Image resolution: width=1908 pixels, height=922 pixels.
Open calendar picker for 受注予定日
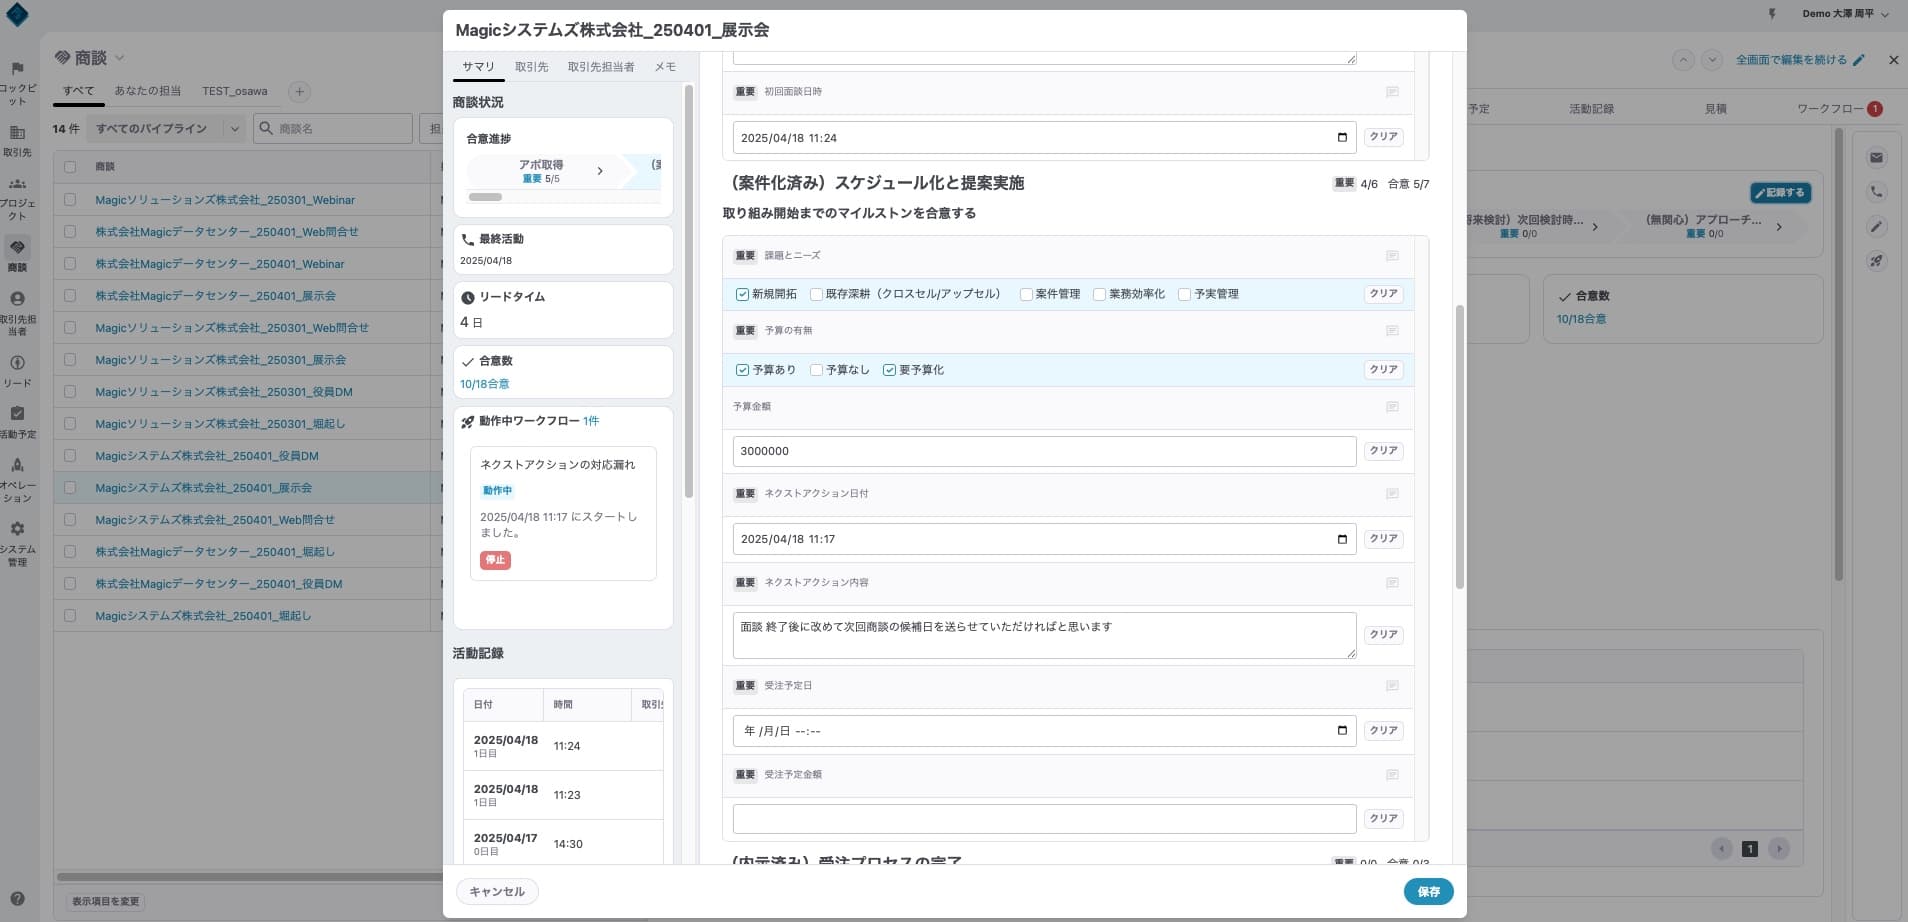point(1342,731)
